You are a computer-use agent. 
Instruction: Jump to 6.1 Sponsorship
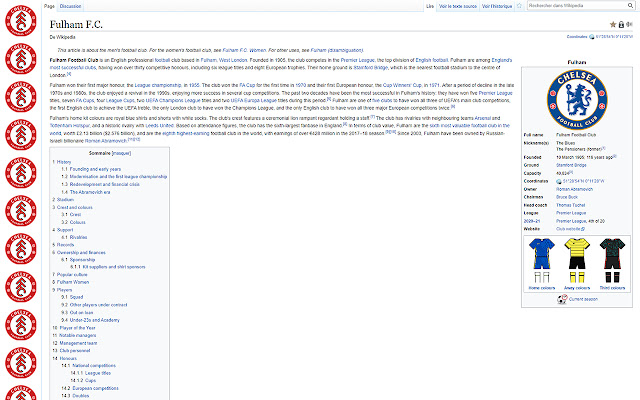pos(78,260)
